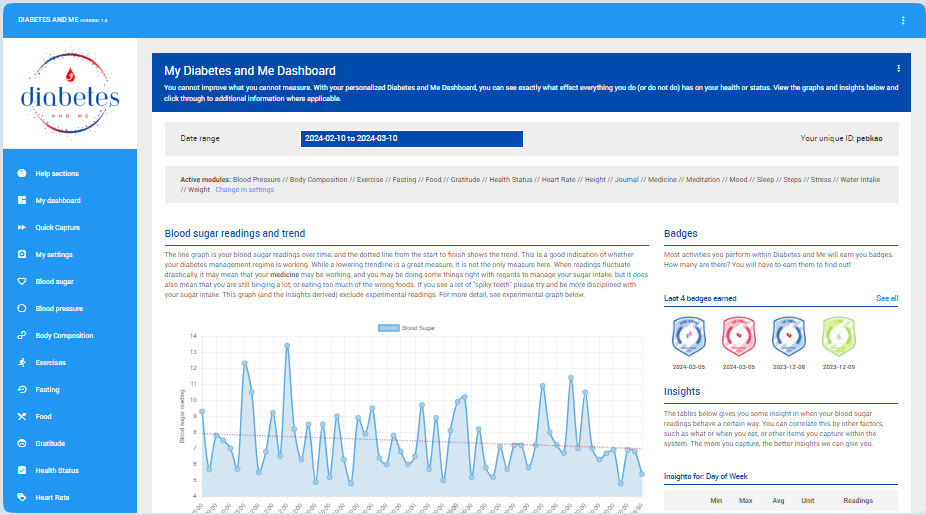Click the Food utensils icon in sidebar
The image size is (926, 515).
click(x=22, y=416)
